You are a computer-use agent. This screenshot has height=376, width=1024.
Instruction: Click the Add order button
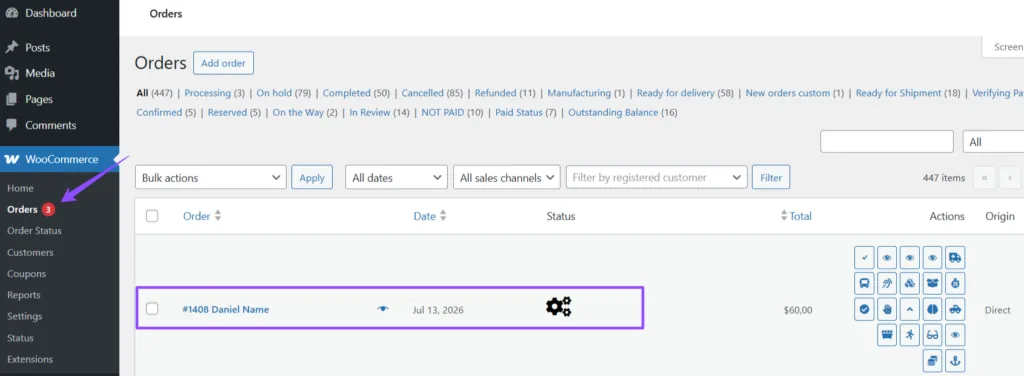coord(223,63)
